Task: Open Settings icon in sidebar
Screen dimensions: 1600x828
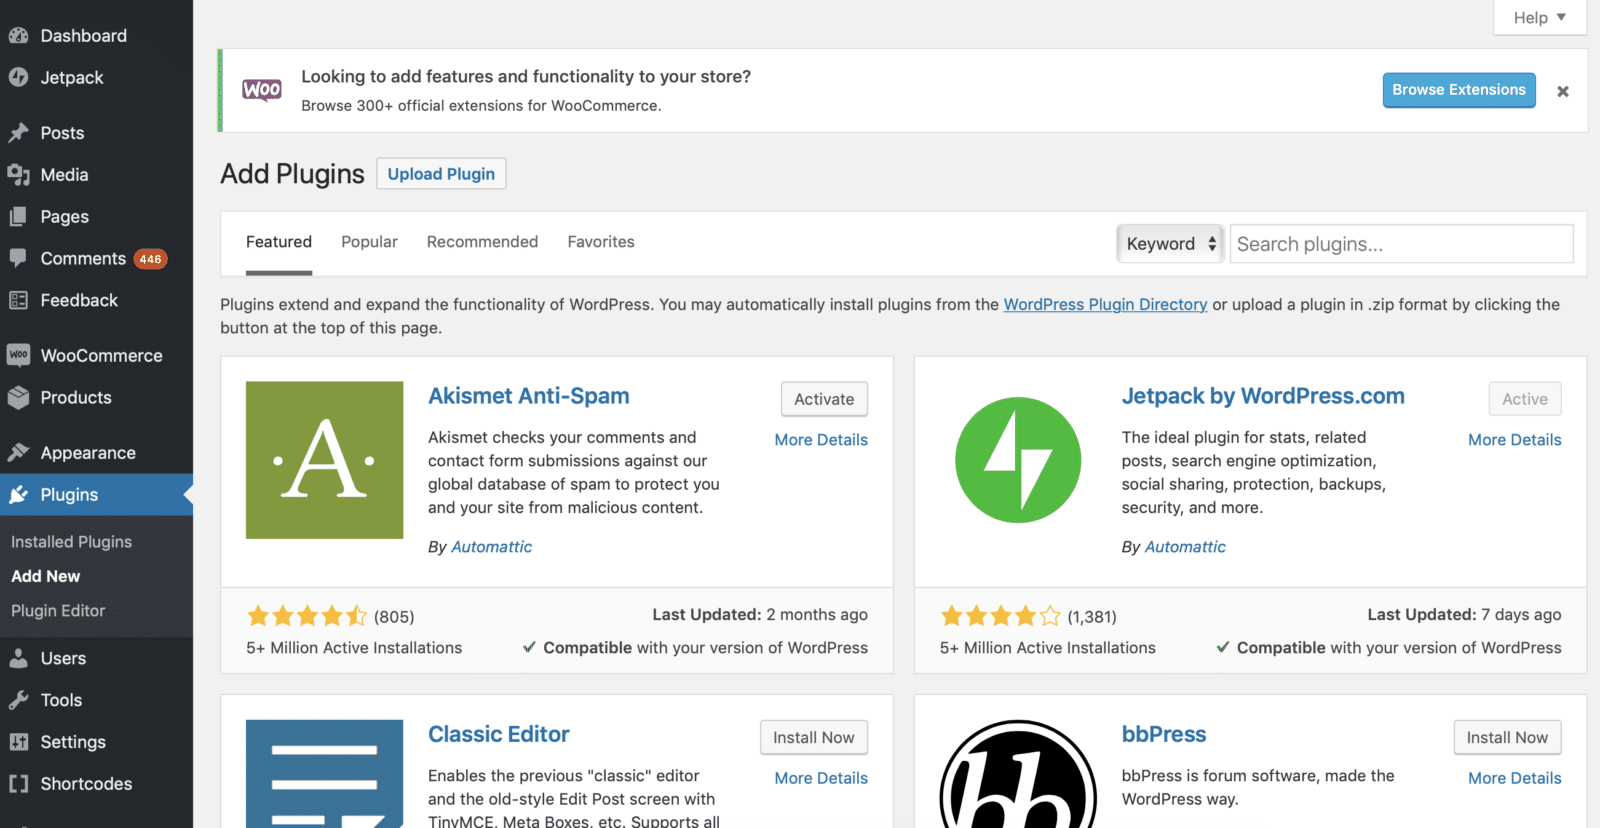Action: tap(18, 742)
